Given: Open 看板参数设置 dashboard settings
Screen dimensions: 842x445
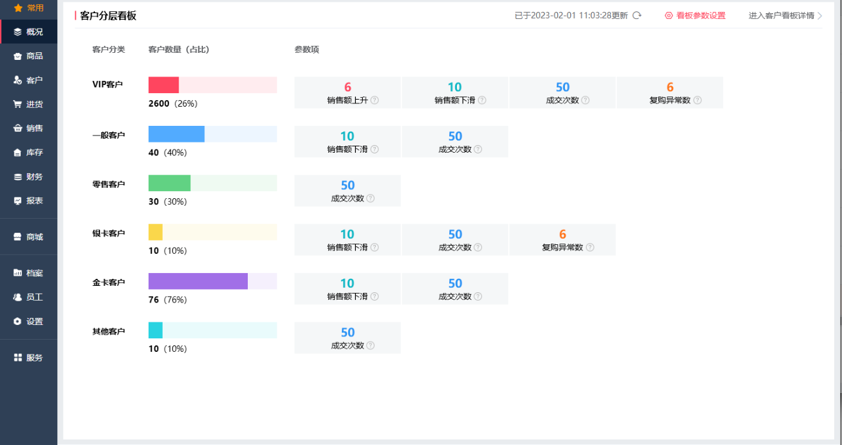Looking at the screenshot, I should 695,16.
